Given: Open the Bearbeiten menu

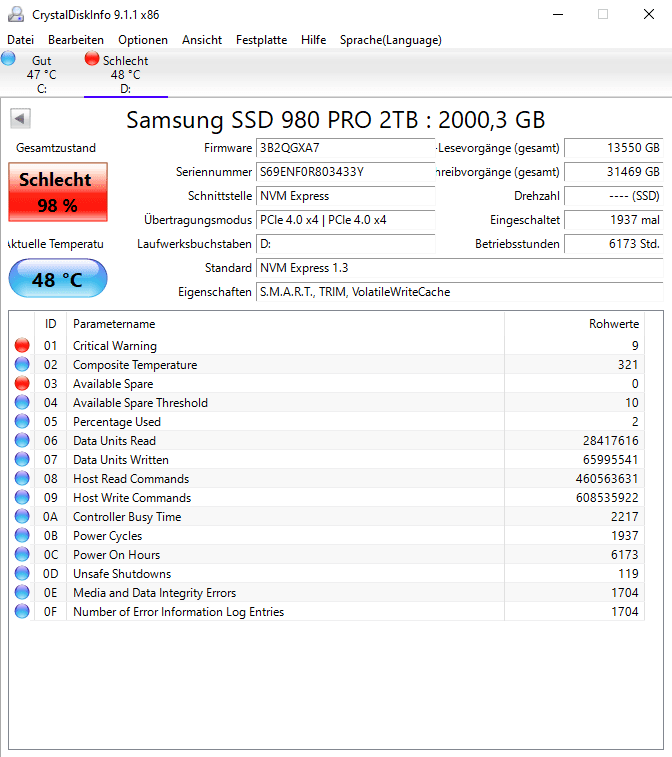Looking at the screenshot, I should [x=76, y=40].
